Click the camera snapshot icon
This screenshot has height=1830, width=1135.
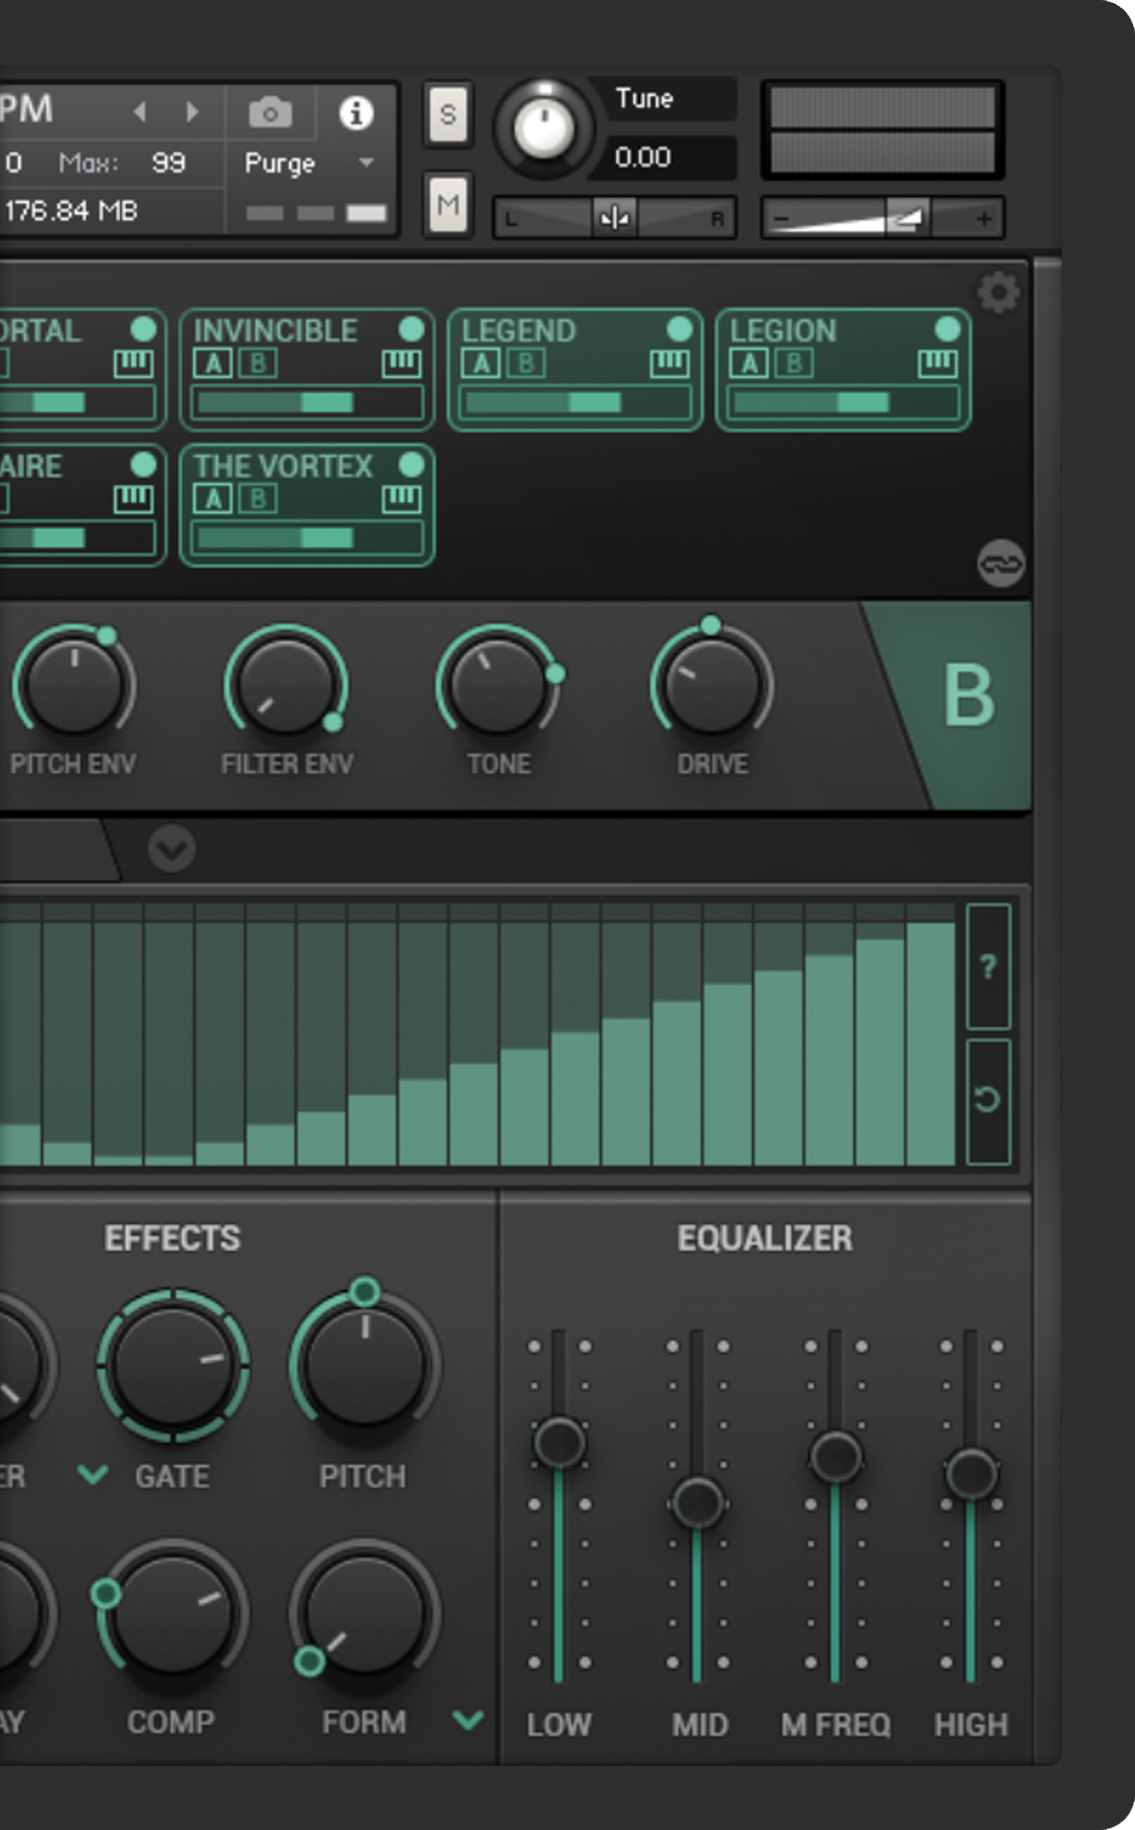click(x=270, y=113)
